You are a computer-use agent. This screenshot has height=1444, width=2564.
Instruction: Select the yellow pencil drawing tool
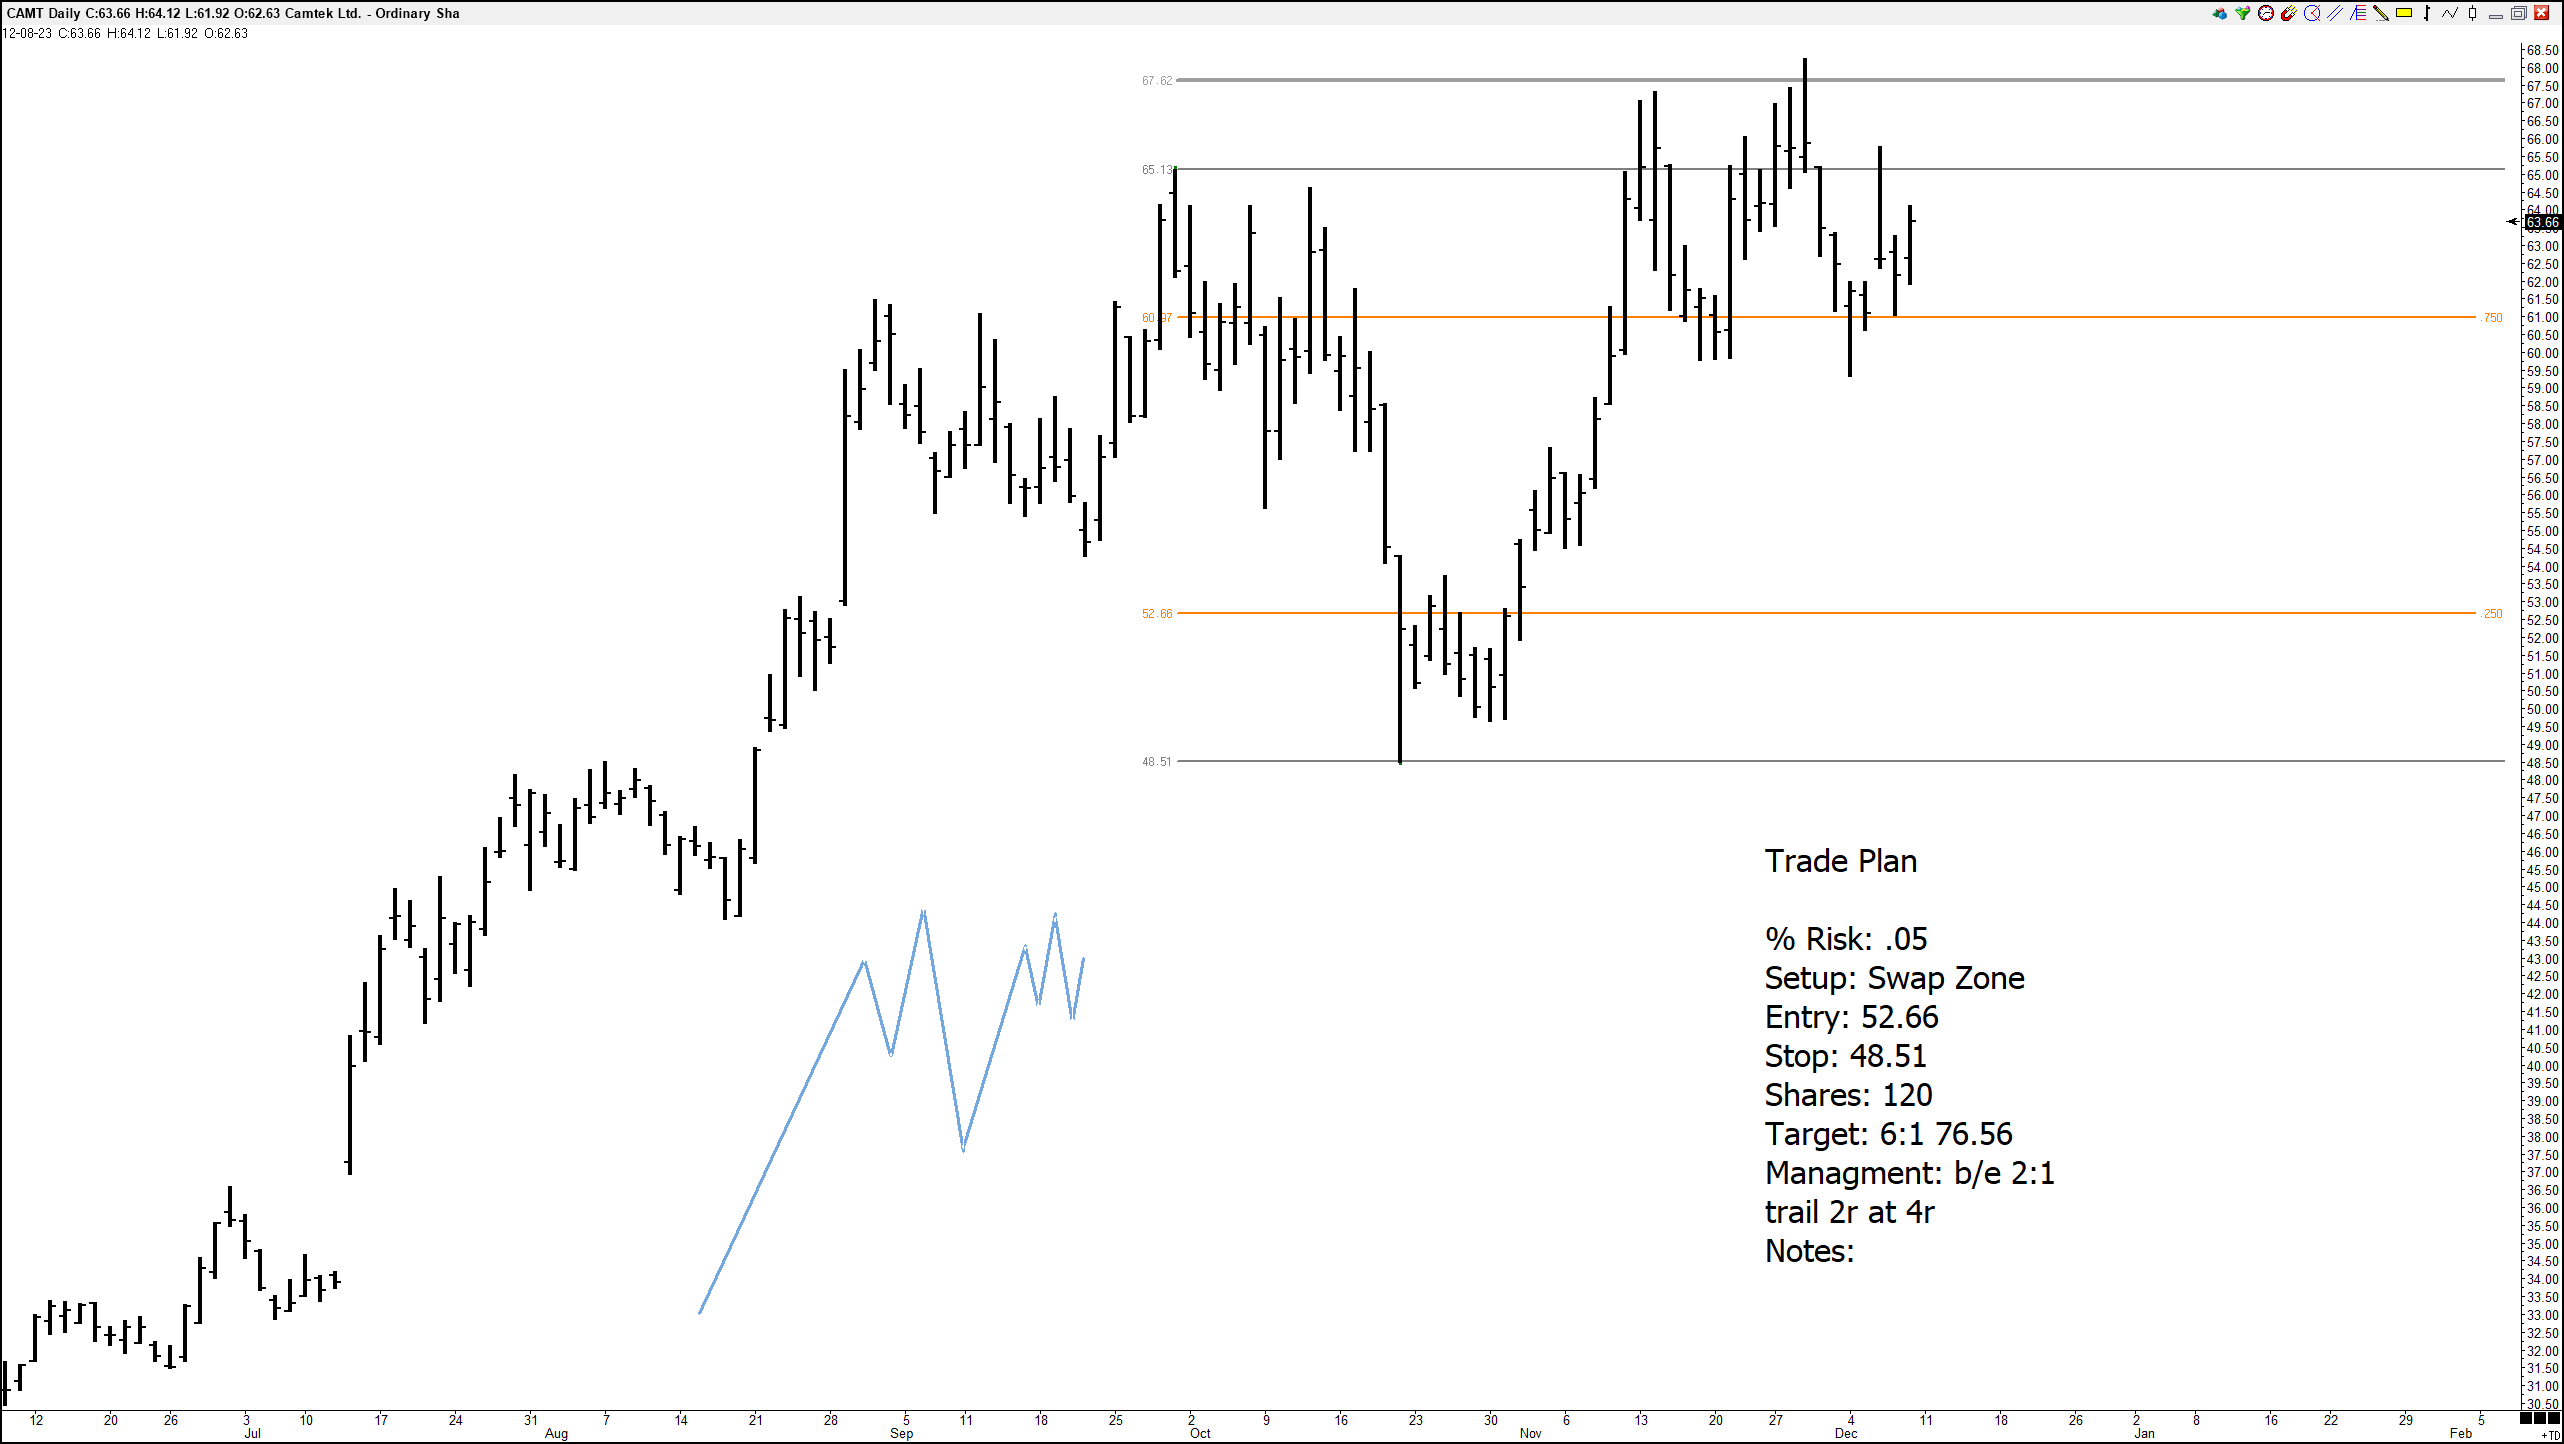pyautogui.click(x=2381, y=13)
